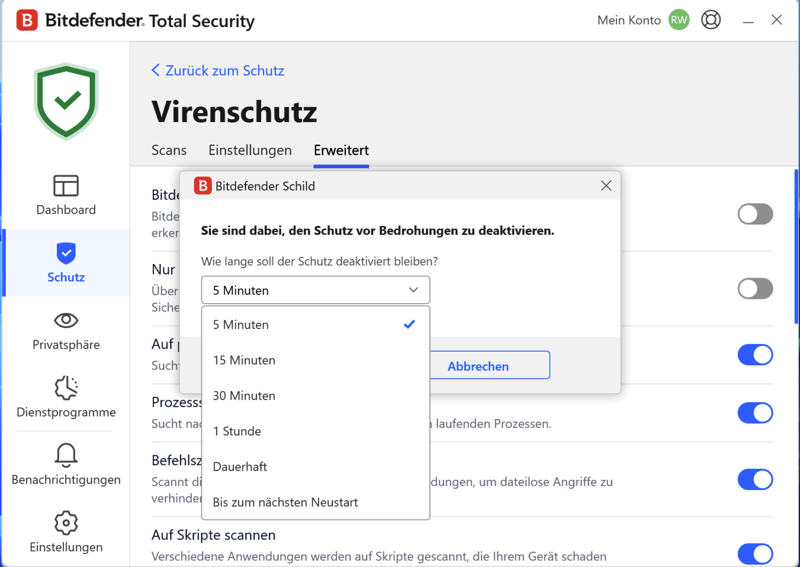
Task: Click the 'Virenschutz' page title
Action: point(234,111)
